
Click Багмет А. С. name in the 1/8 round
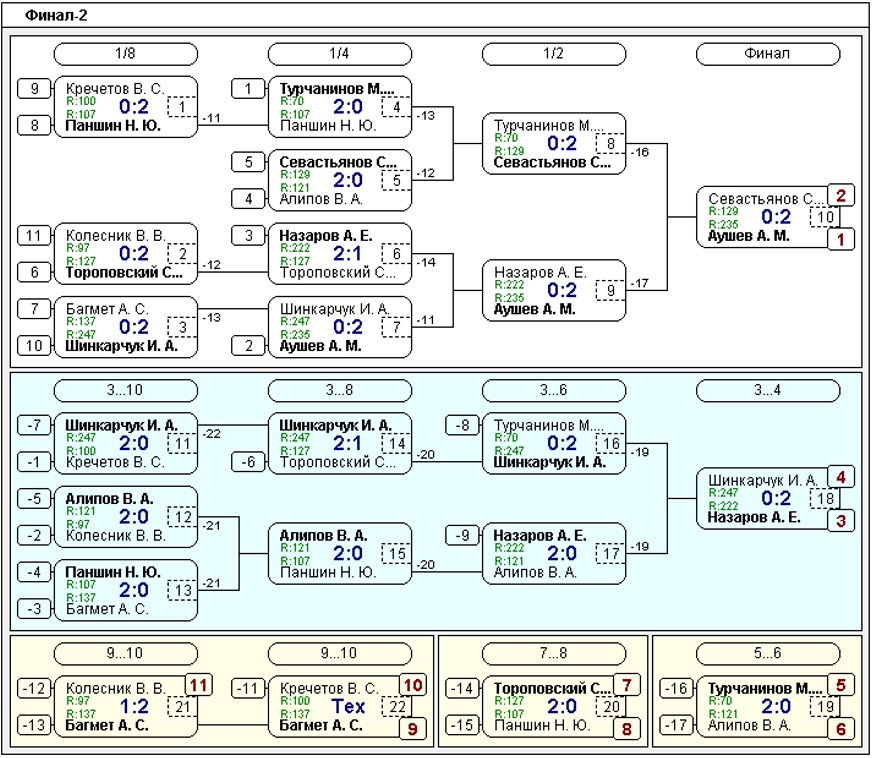[107, 309]
